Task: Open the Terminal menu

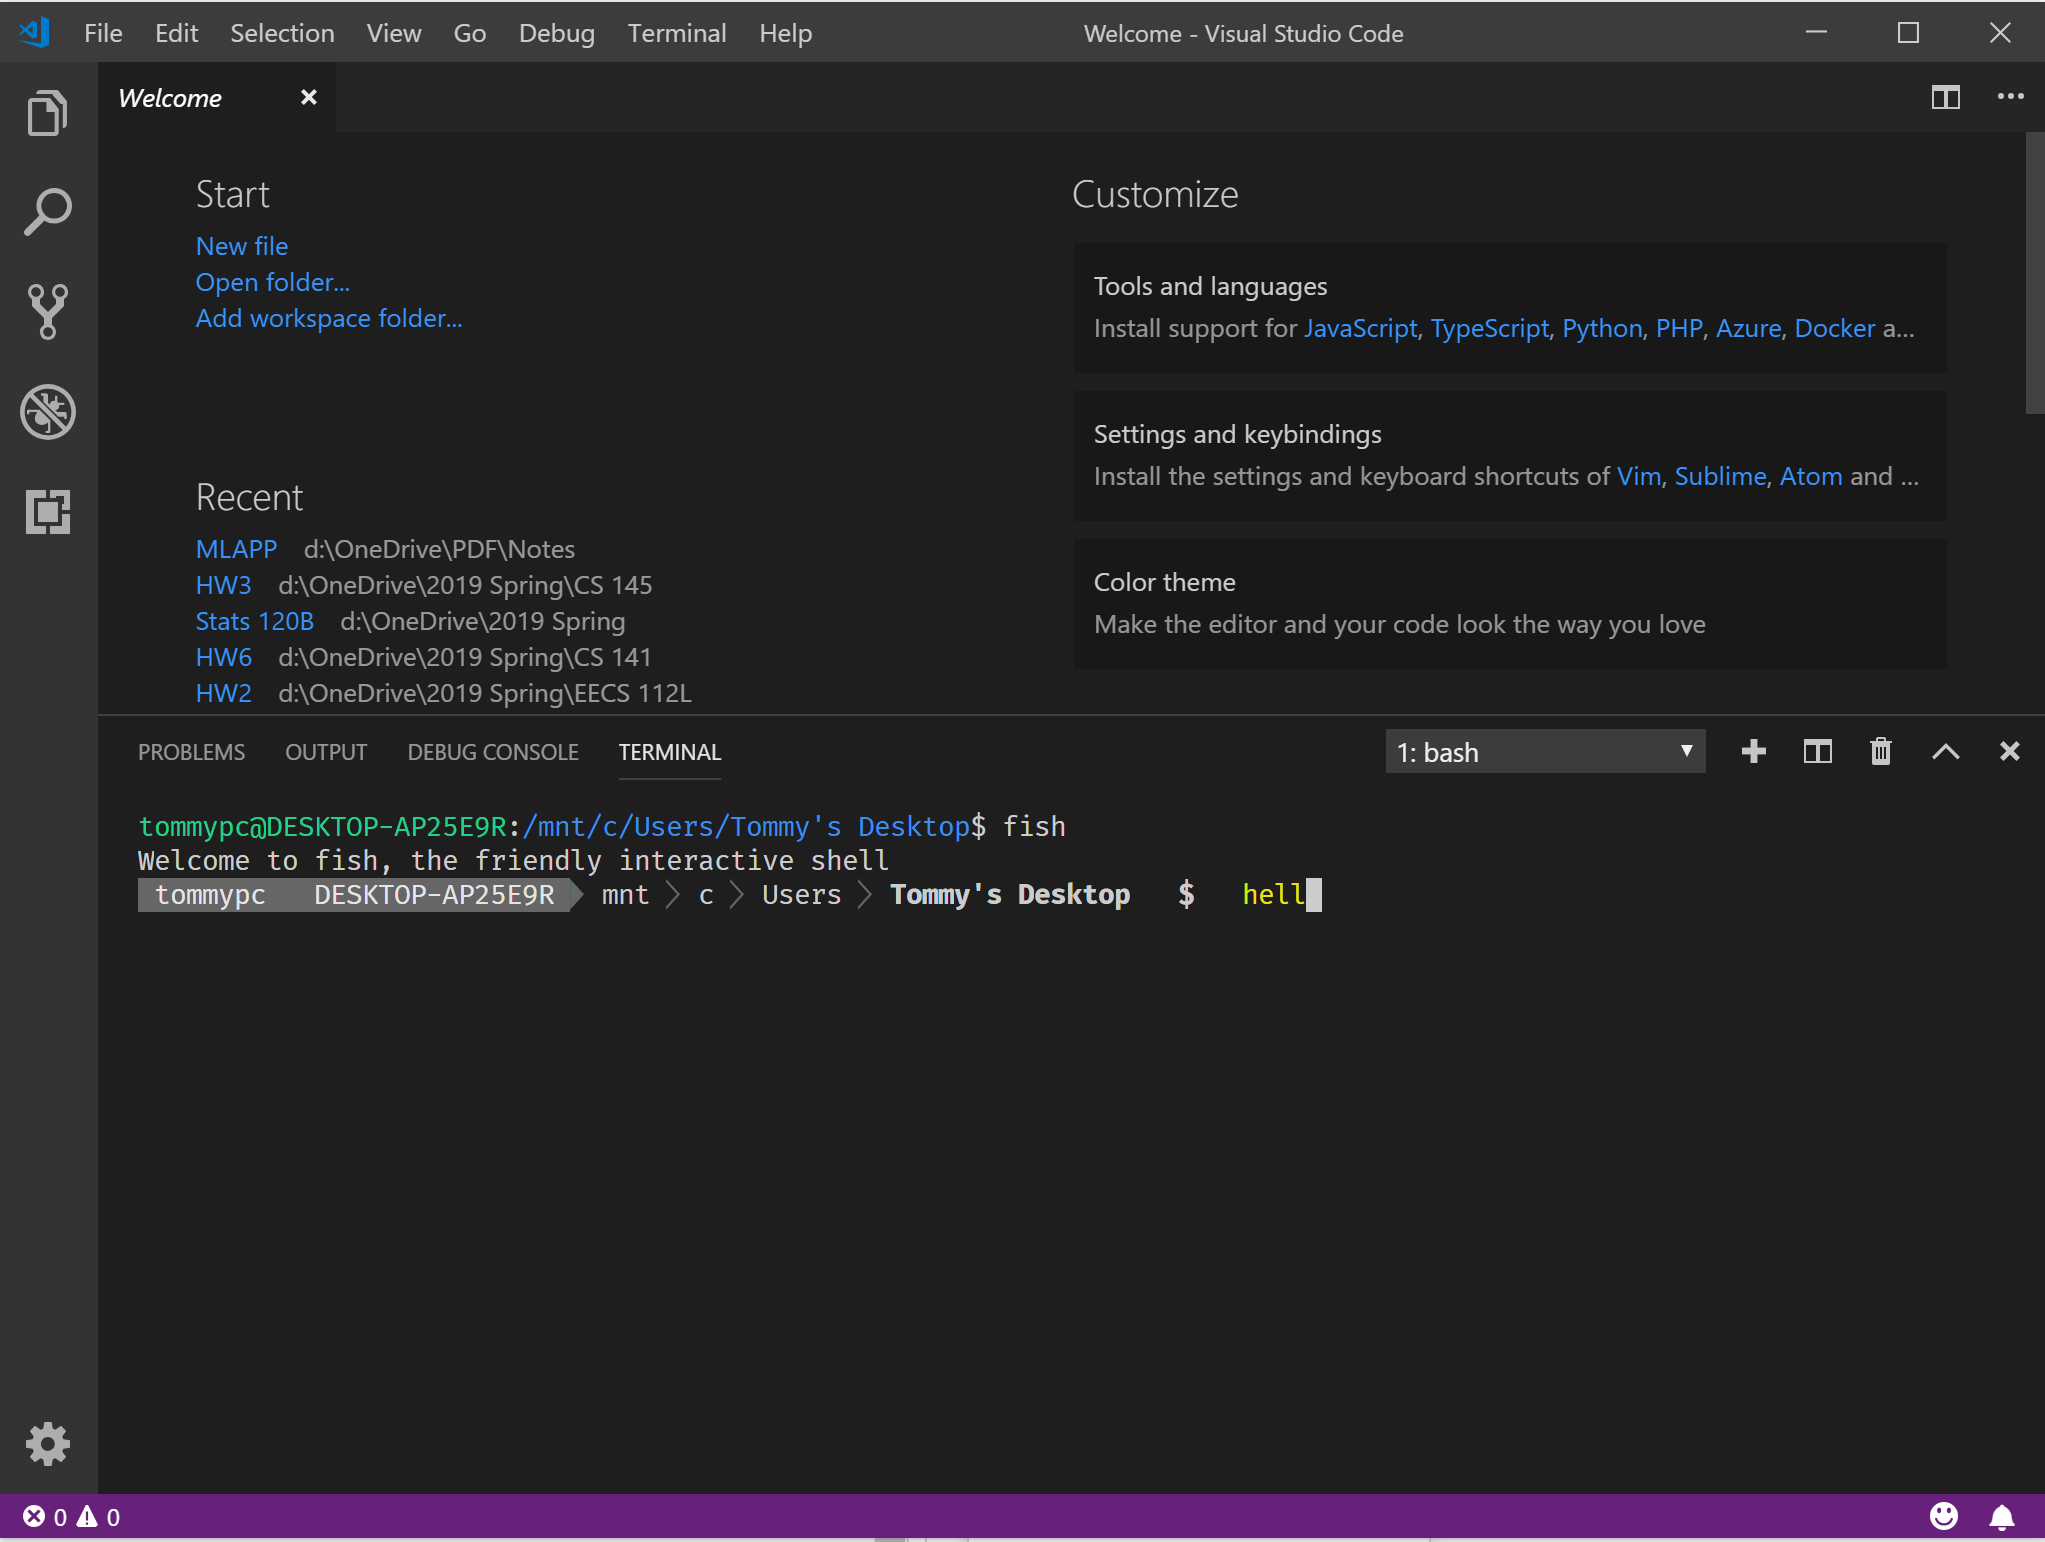Action: point(676,32)
